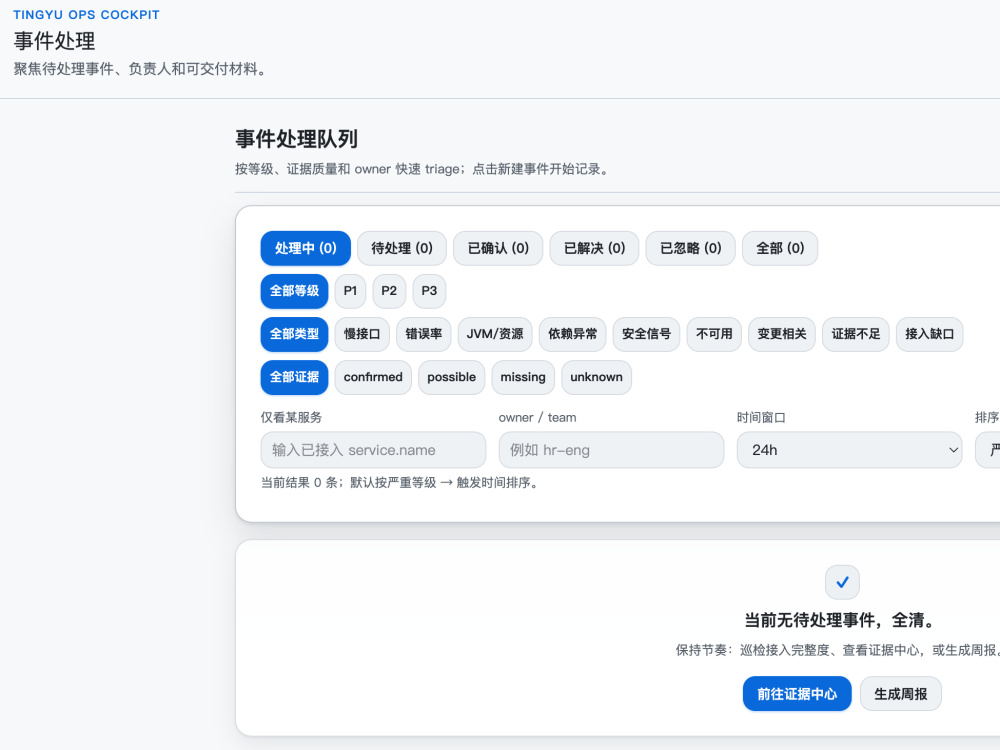Filter events by 错误率 type

click(x=424, y=334)
